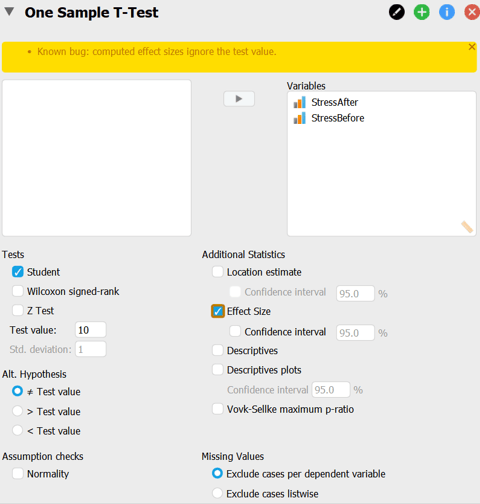Toggle Location estimate Confidence interval checkbox
This screenshot has width=480, height=504.
coord(235,292)
